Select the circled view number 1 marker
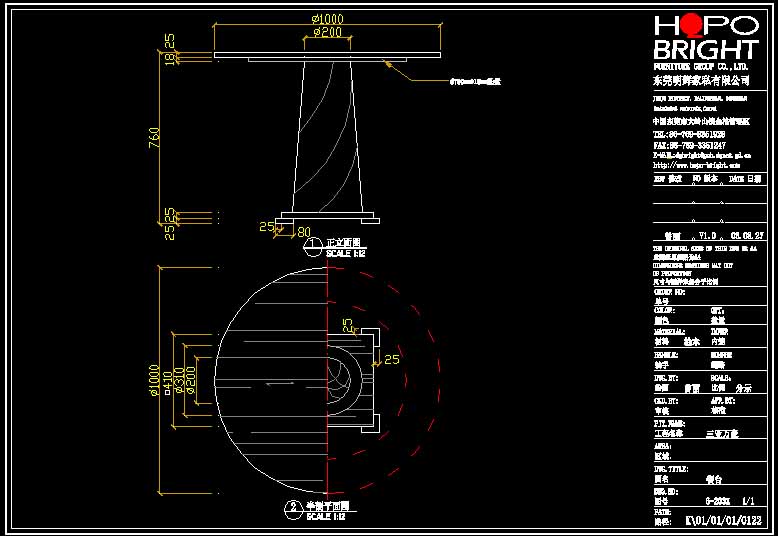The height and width of the screenshot is (536, 778). click(x=313, y=247)
